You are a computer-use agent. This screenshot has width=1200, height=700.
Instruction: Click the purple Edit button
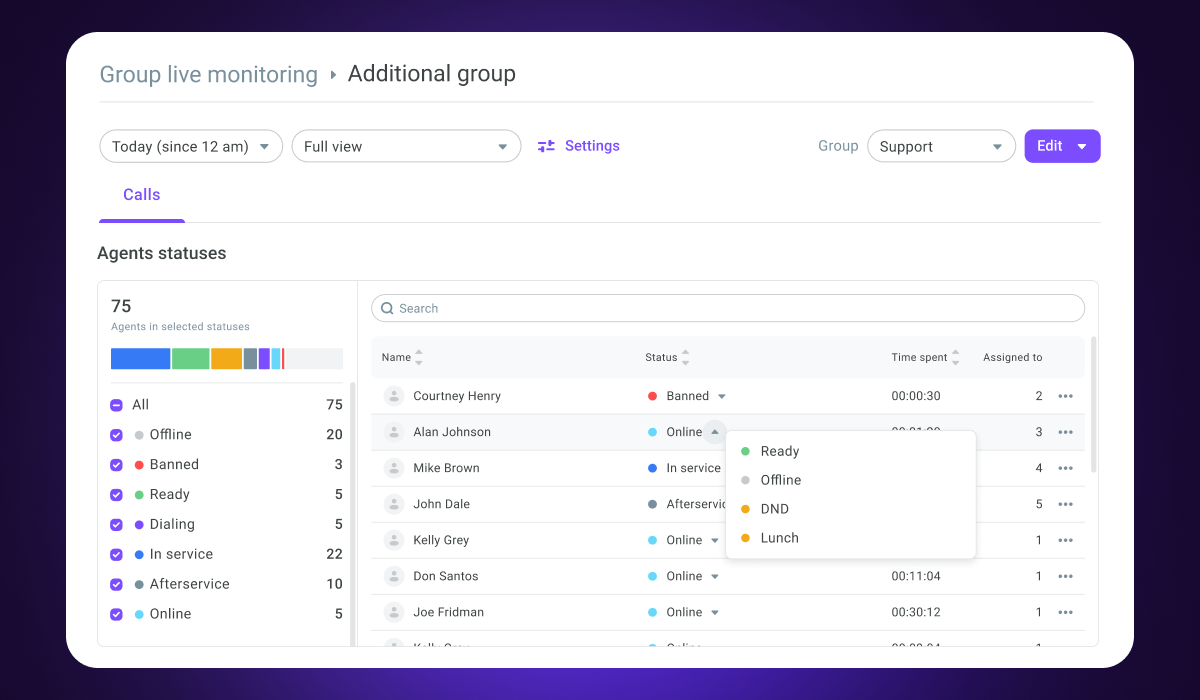[1062, 146]
